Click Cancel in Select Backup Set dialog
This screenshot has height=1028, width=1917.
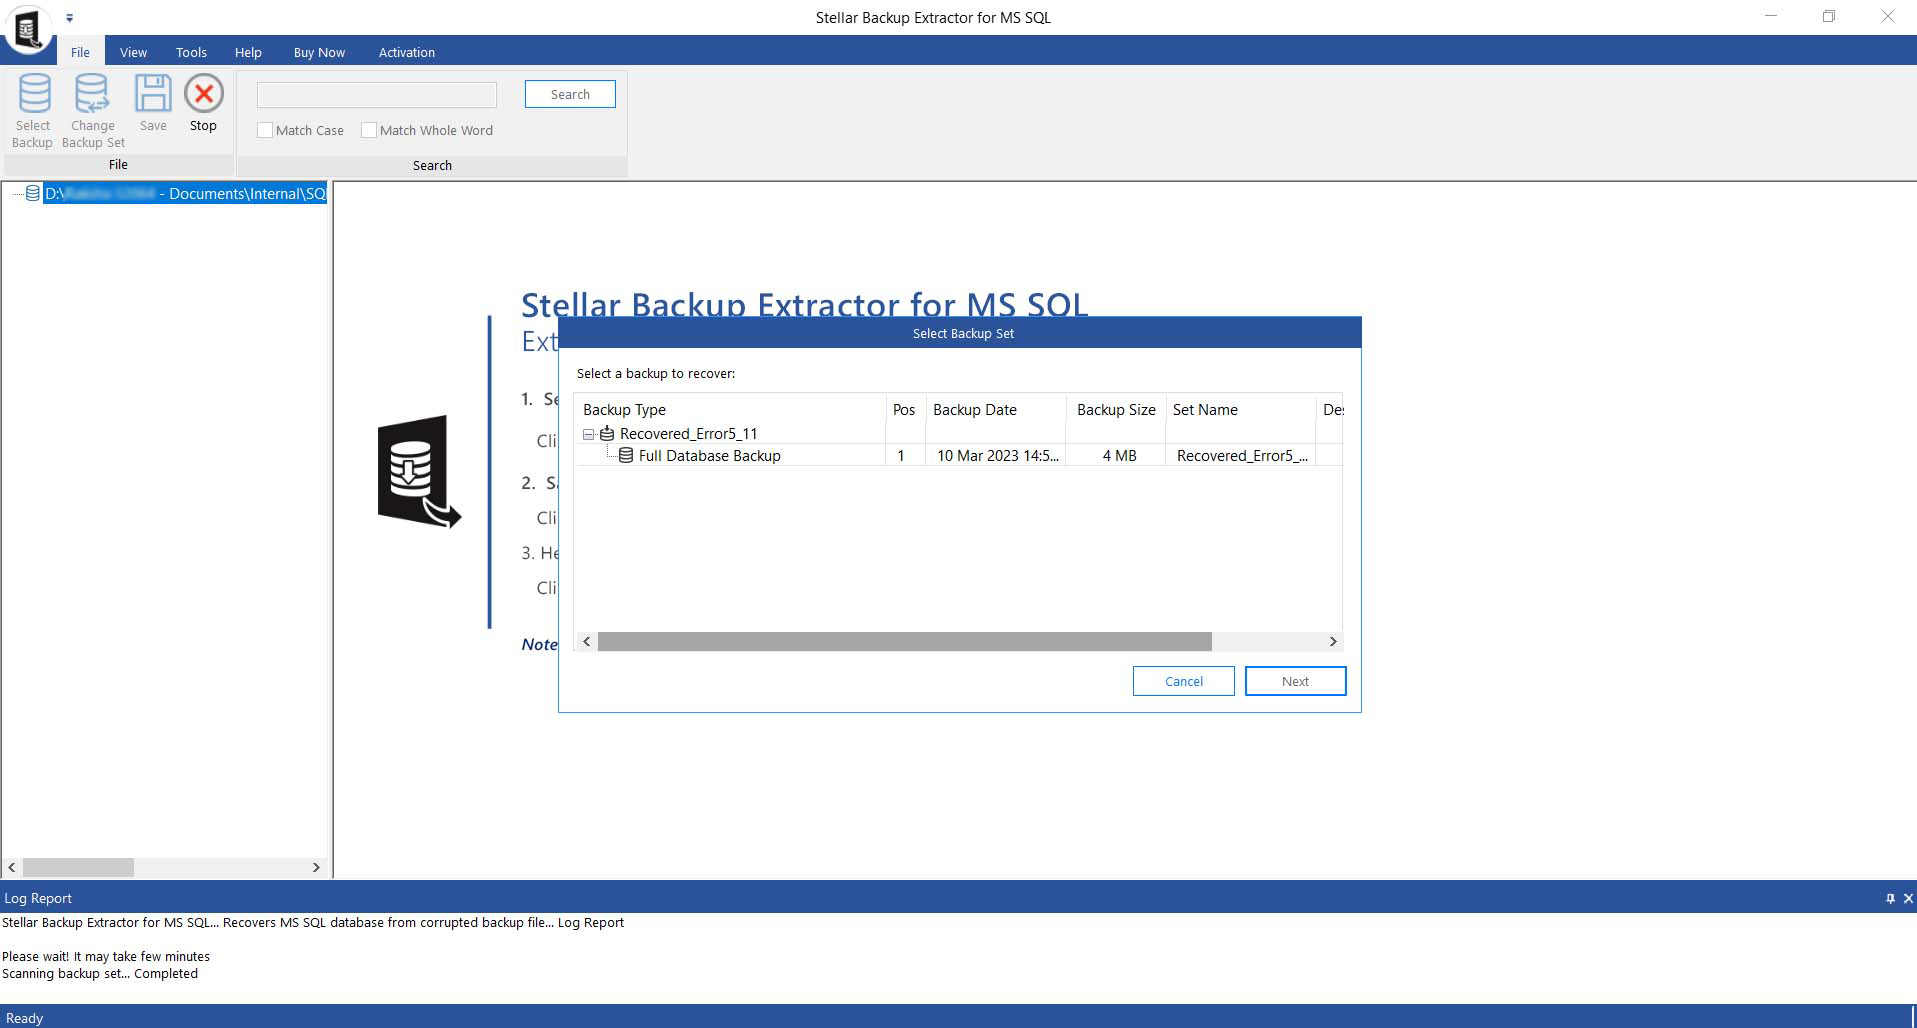[x=1184, y=681]
